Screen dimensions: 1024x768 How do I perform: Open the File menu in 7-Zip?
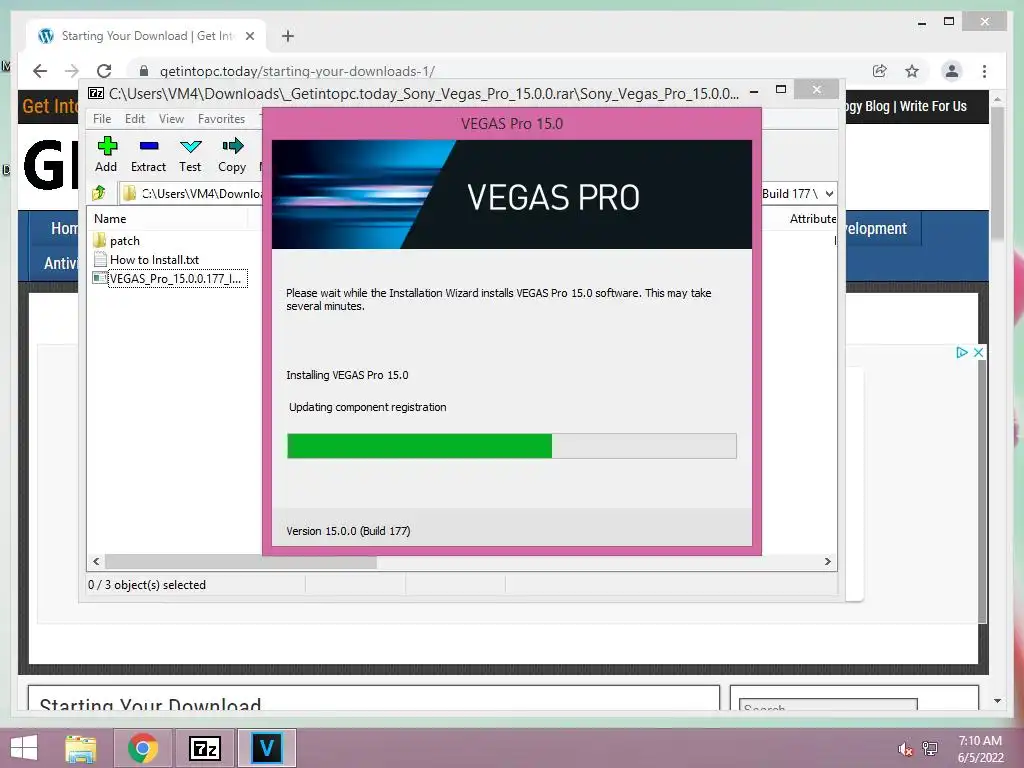click(102, 119)
